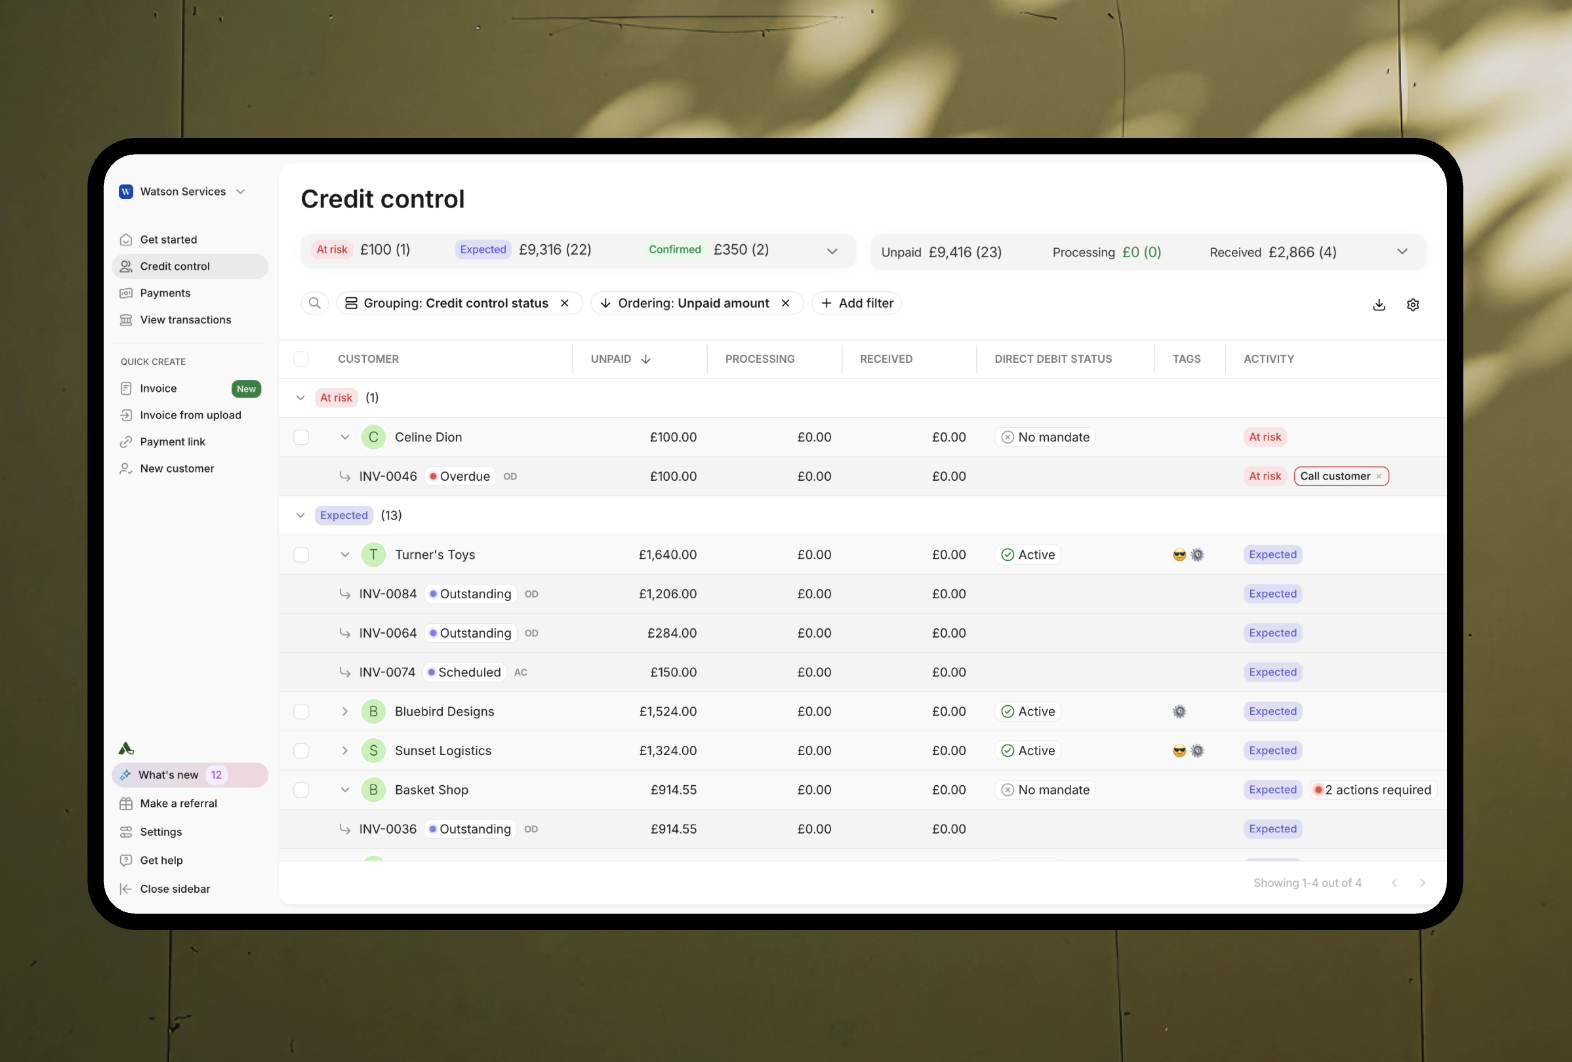1572x1062 pixels.
Task: Click the Get help icon
Action: [x=126, y=861]
